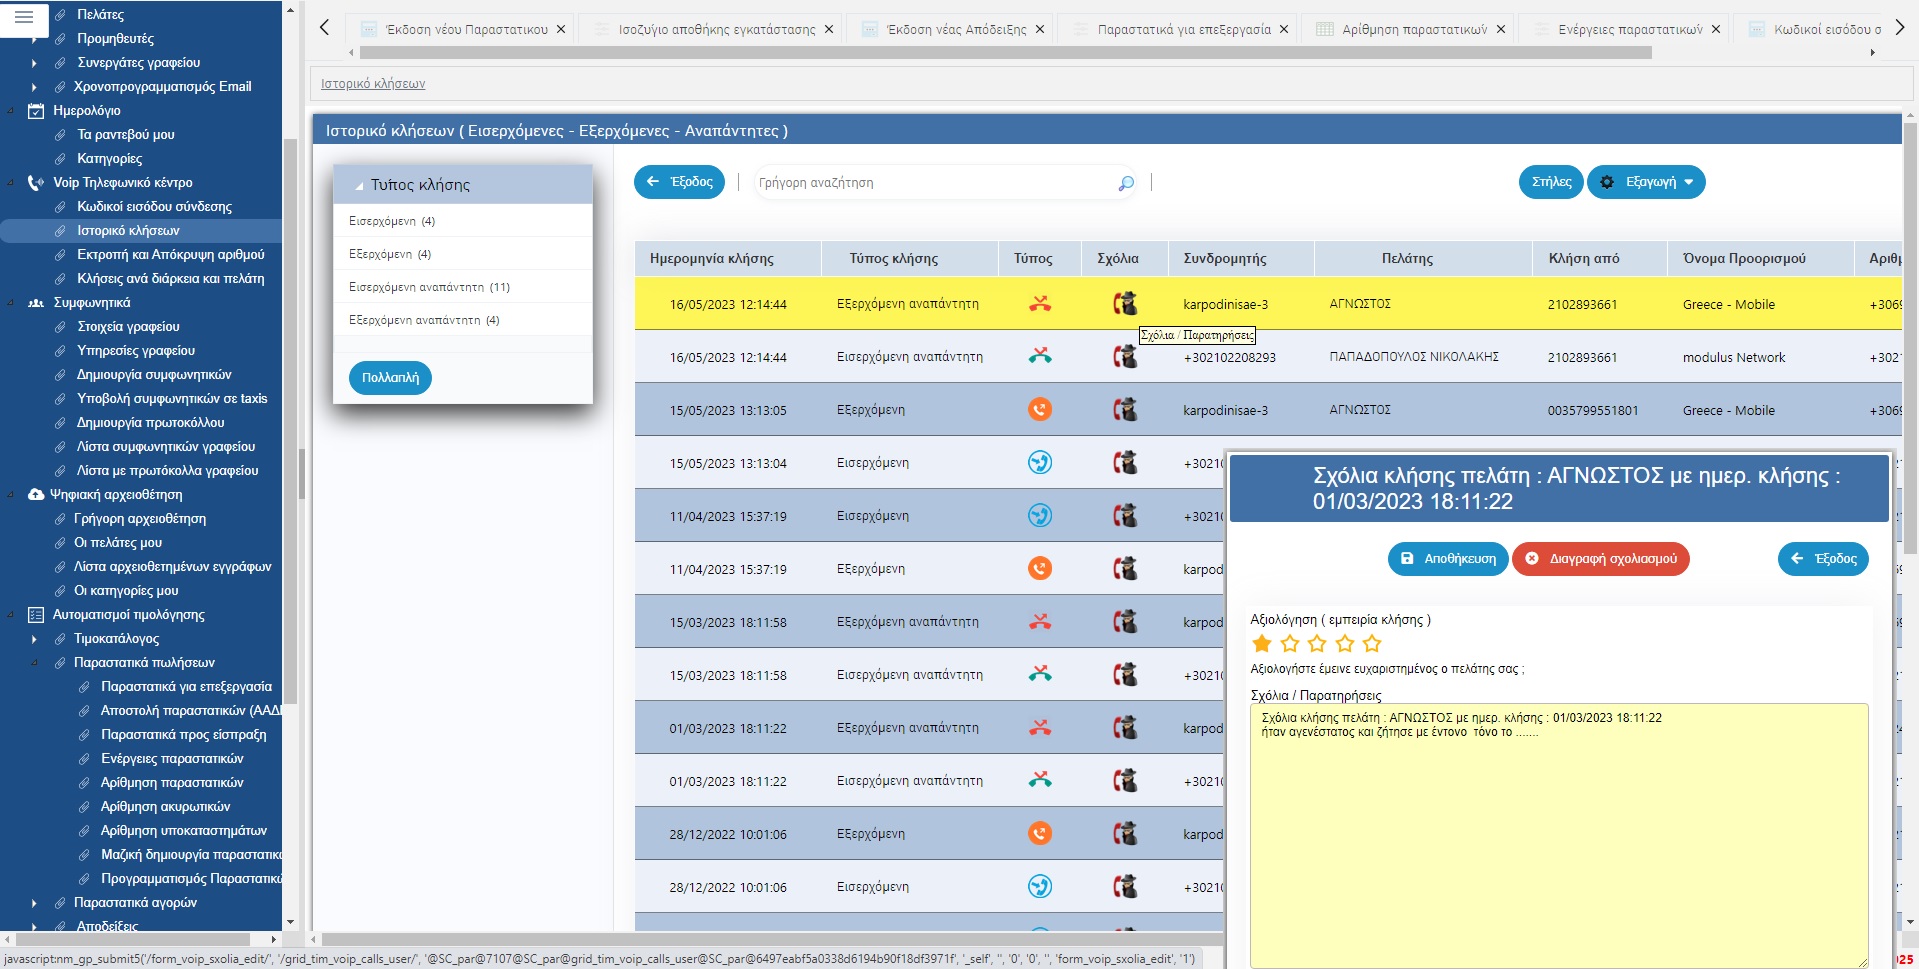Click in the Σχόλια / Παρατηρήσεις text area
This screenshot has width=1919, height=969.
pos(1559,835)
